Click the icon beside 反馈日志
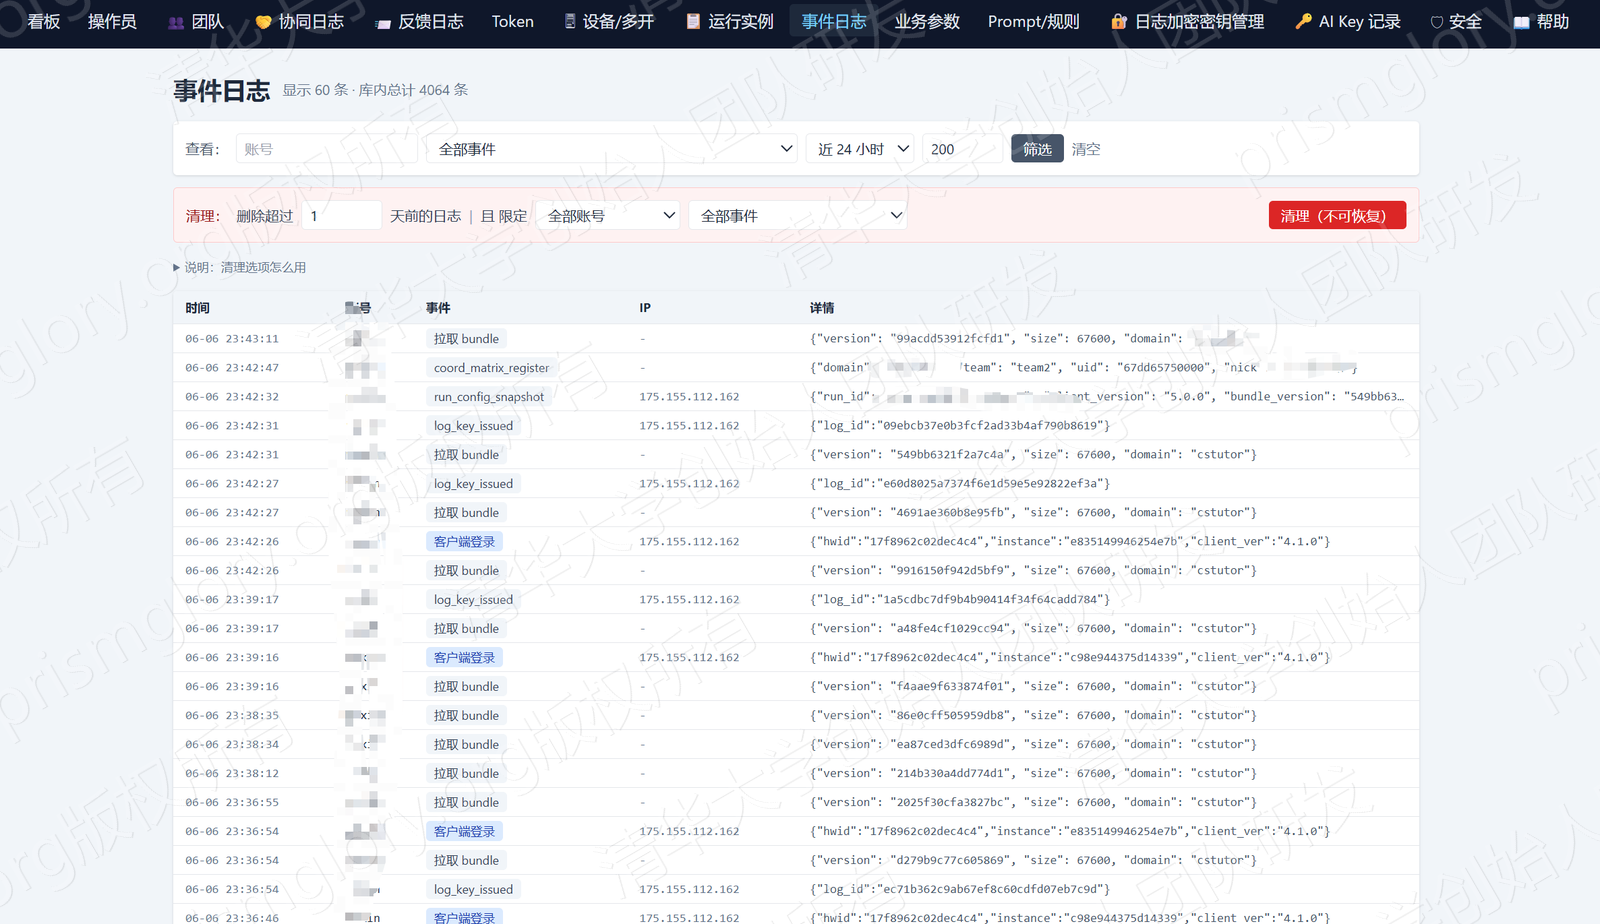The width and height of the screenshot is (1600, 924). tap(383, 22)
